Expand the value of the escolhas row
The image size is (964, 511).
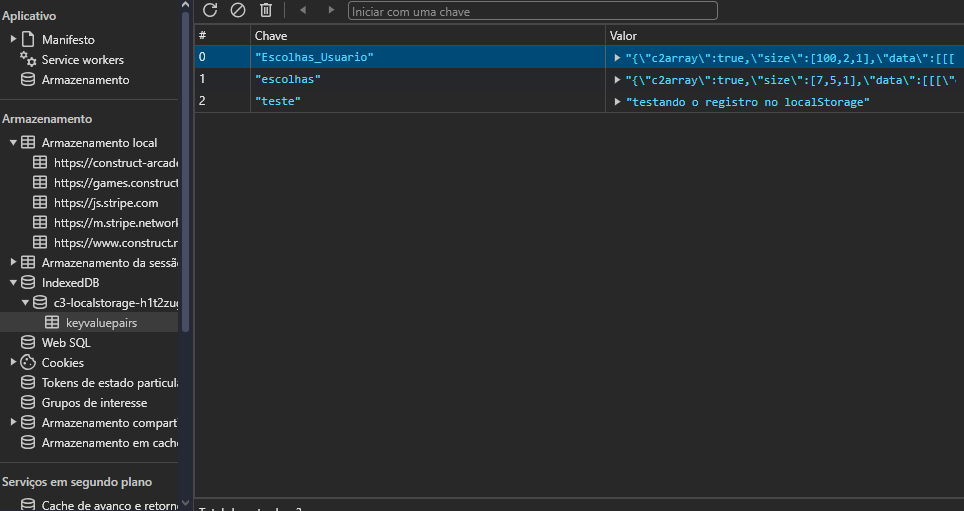[617, 79]
